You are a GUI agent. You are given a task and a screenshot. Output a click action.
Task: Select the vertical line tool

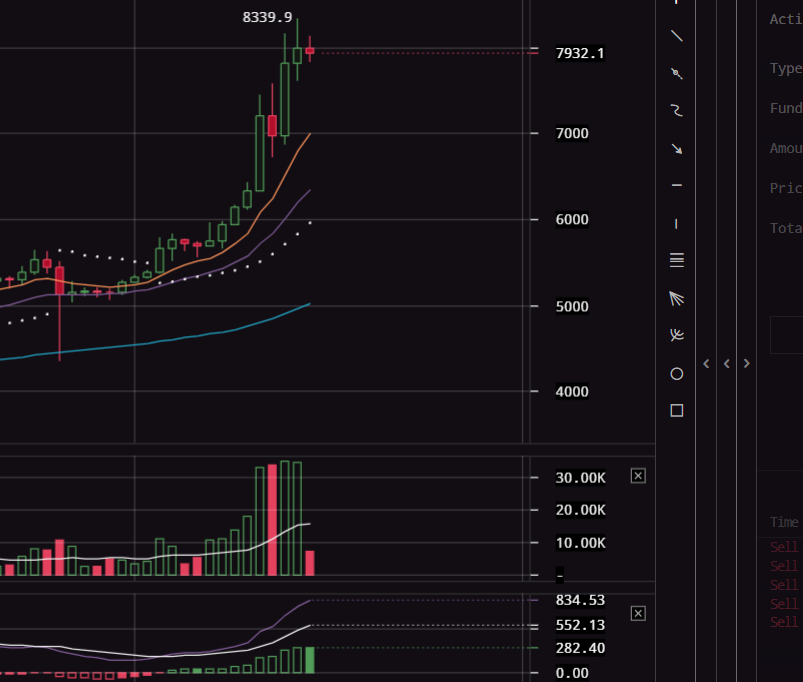pos(677,224)
